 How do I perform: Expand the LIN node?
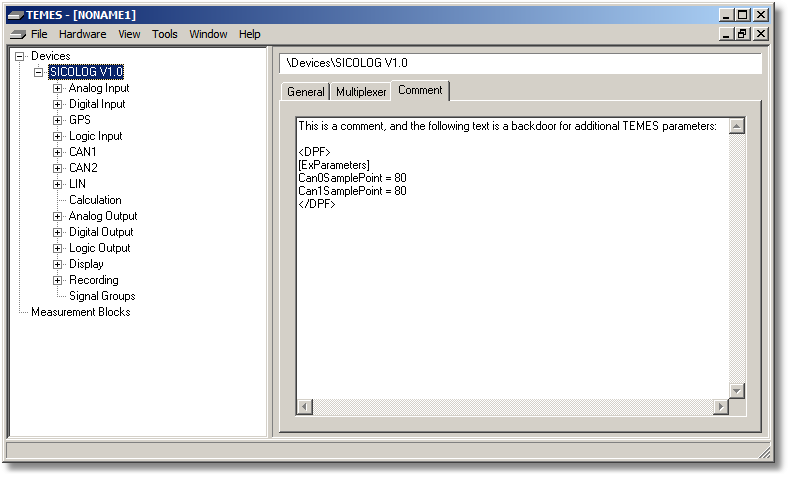click(57, 184)
